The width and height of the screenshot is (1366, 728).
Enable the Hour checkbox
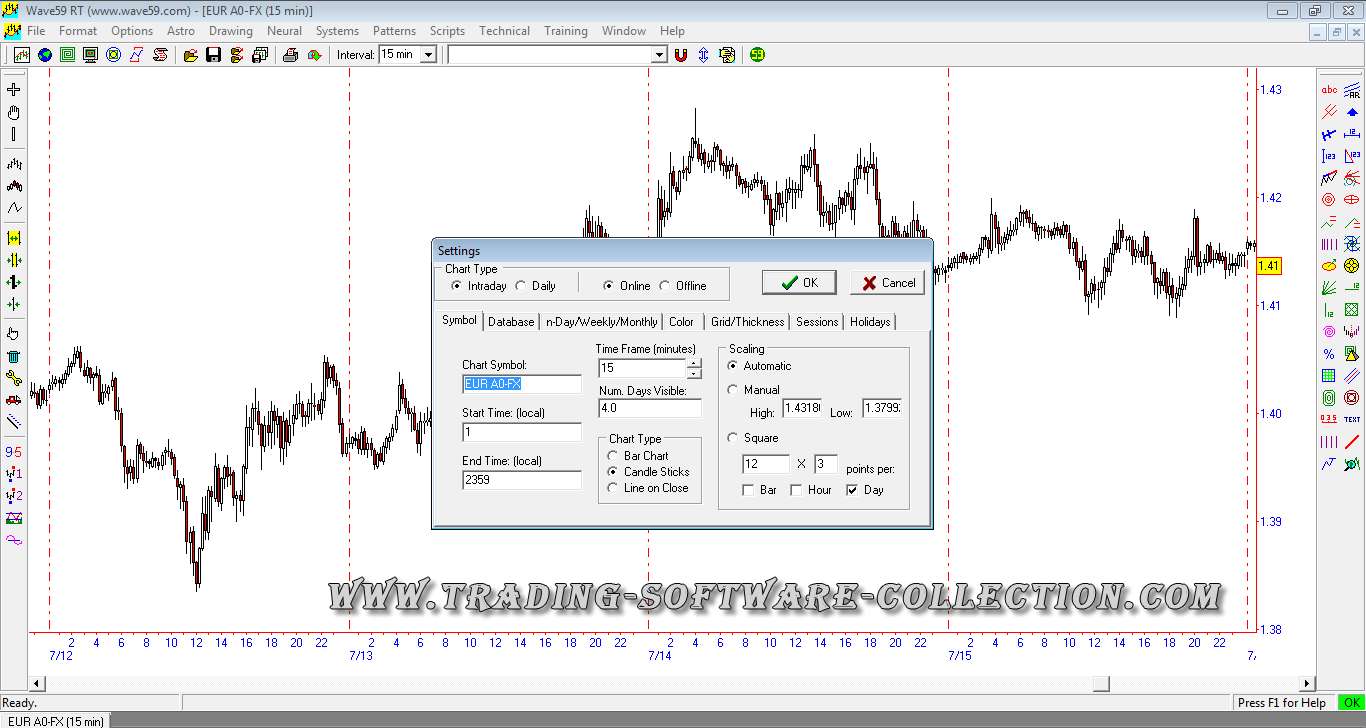(797, 490)
